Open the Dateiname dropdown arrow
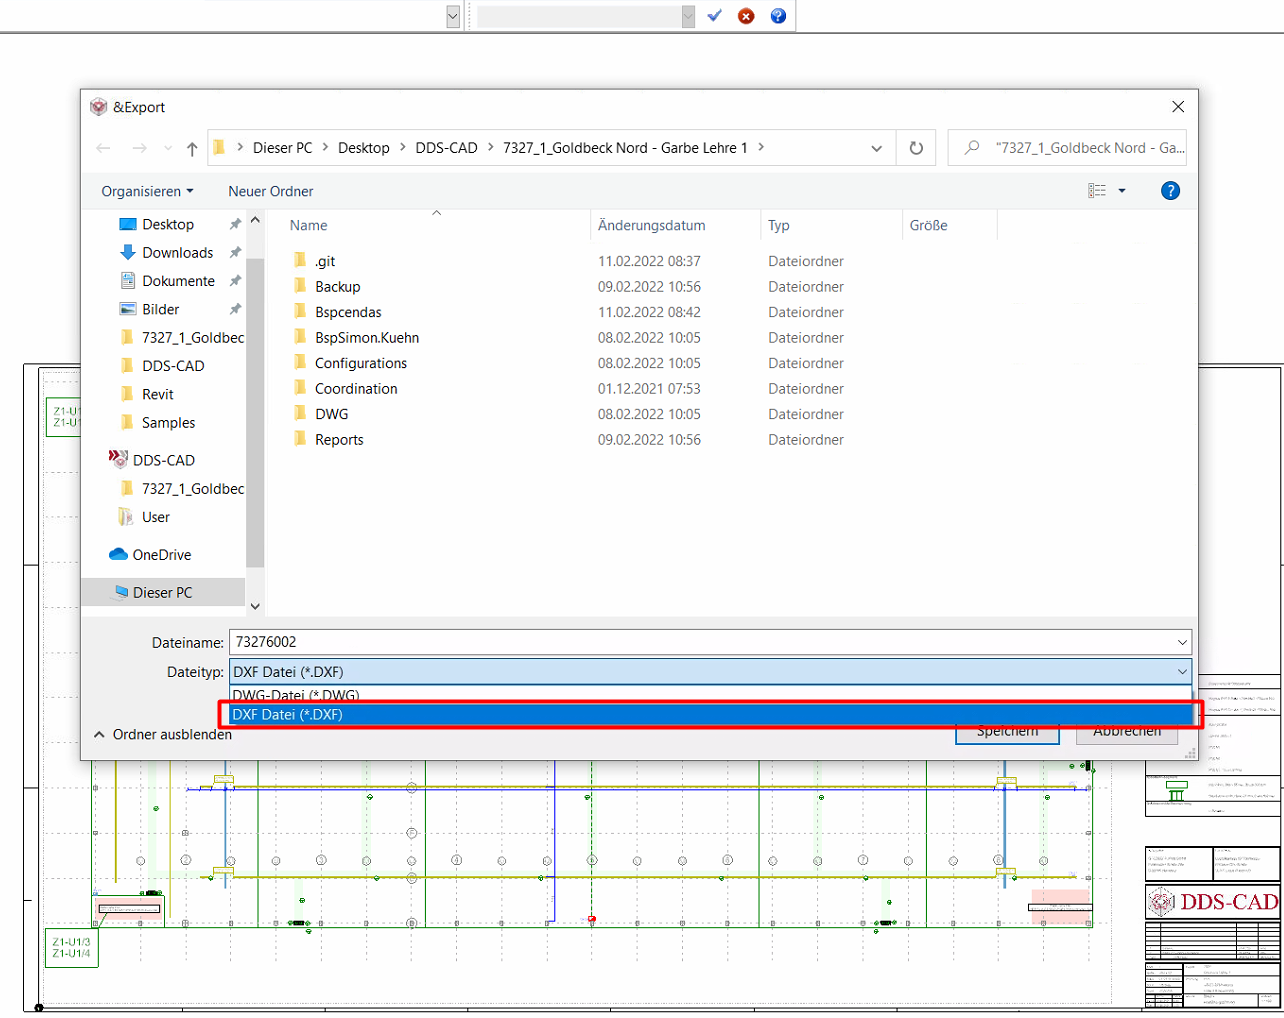Viewport: 1284px width, 1018px height. (x=1182, y=642)
